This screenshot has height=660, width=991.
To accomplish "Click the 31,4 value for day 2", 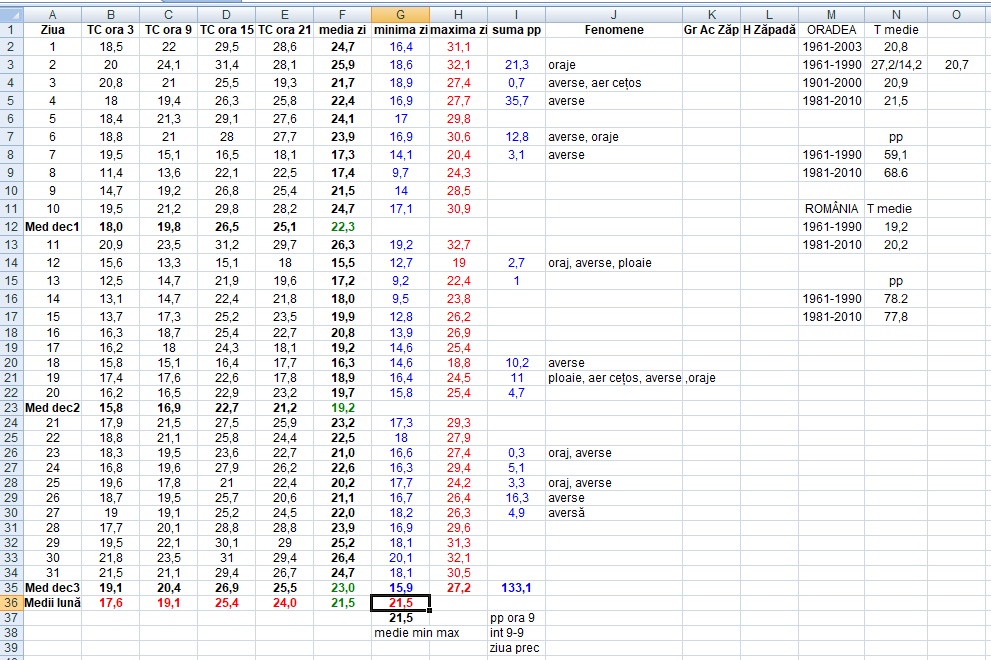I will (x=226, y=64).
